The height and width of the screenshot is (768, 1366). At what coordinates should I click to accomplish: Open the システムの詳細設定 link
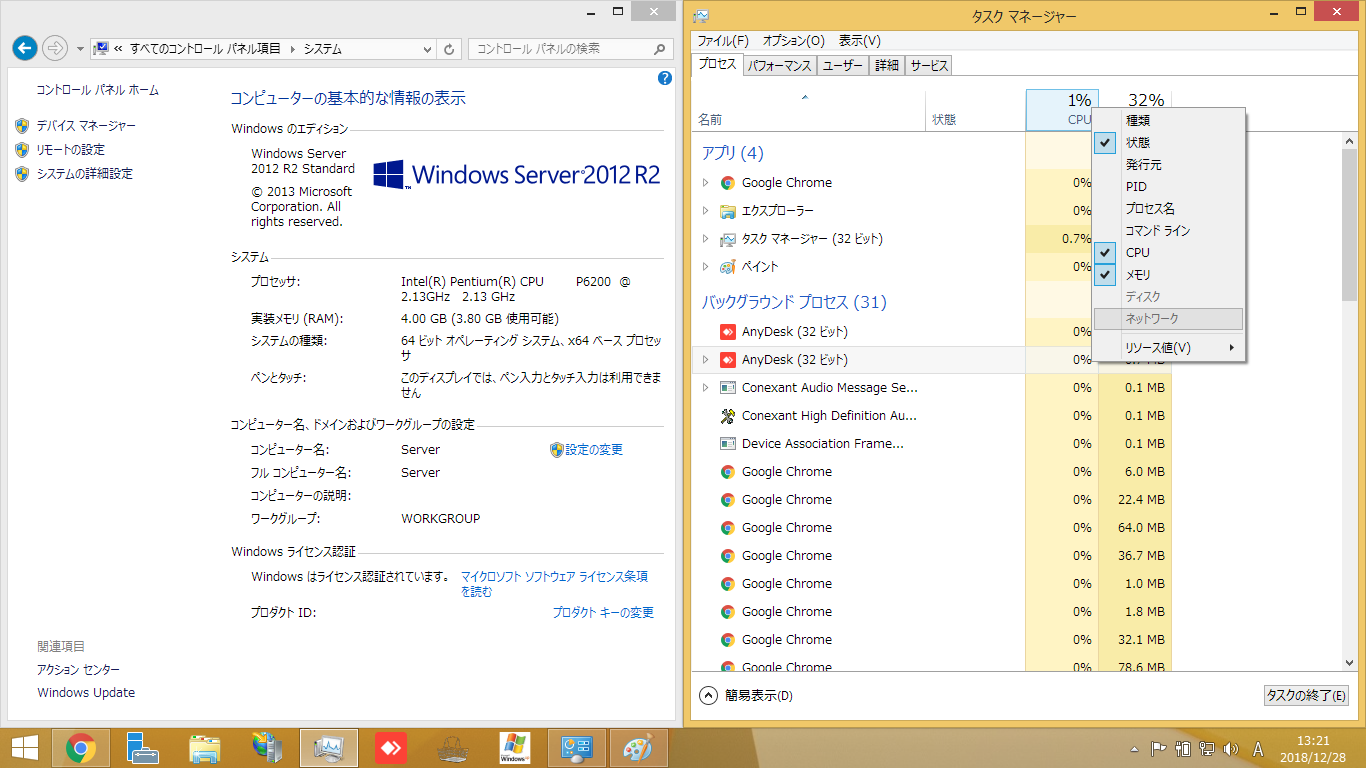(x=84, y=174)
